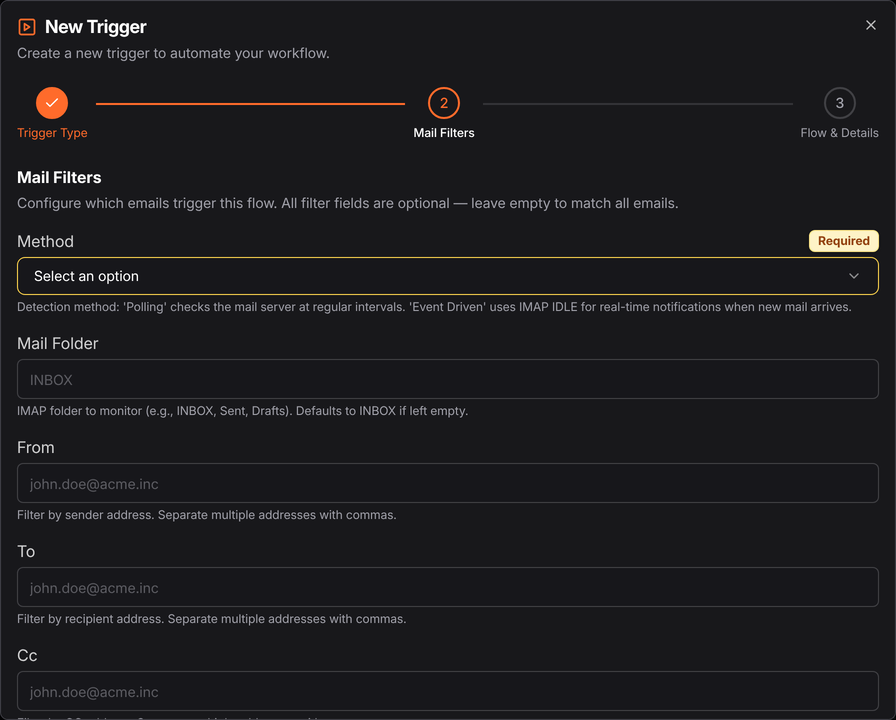Open the Method dropdown
Image resolution: width=896 pixels, height=720 pixels.
click(447, 276)
